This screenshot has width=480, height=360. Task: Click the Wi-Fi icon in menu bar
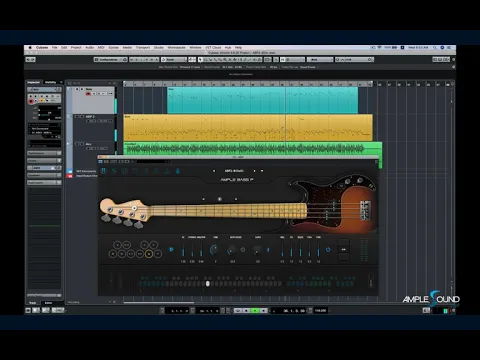coord(379,48)
